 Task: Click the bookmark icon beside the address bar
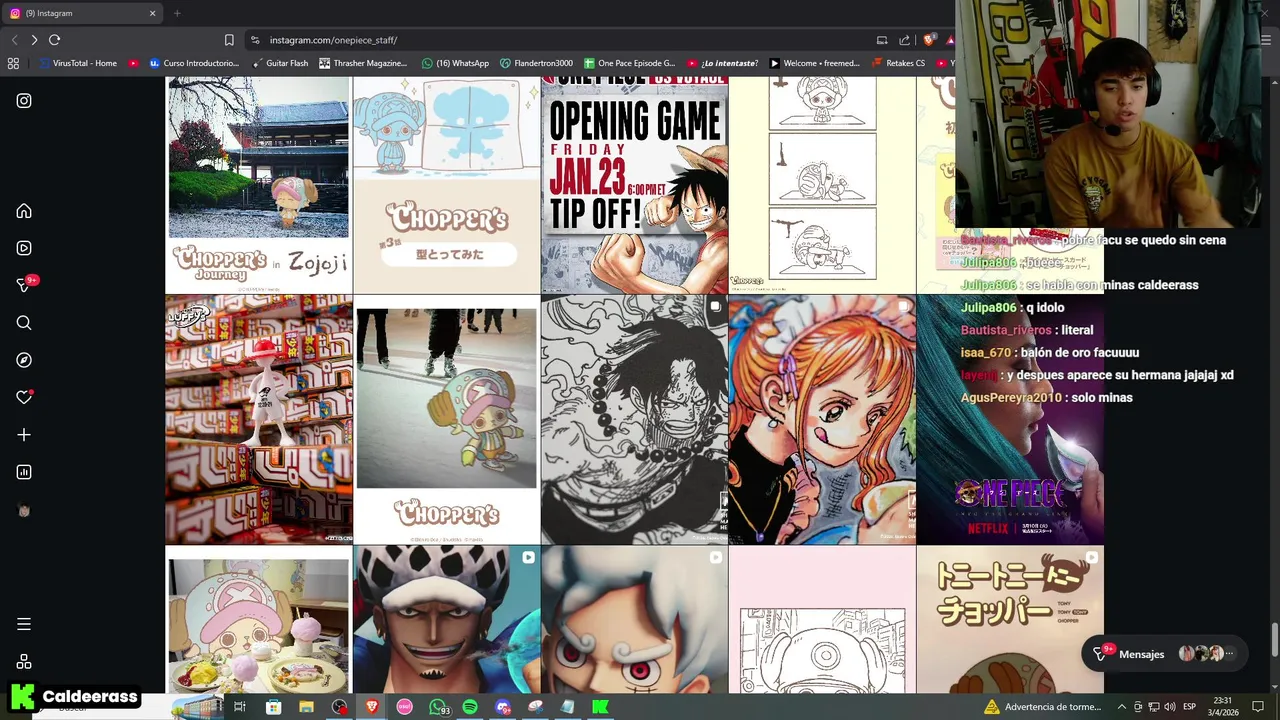(229, 40)
